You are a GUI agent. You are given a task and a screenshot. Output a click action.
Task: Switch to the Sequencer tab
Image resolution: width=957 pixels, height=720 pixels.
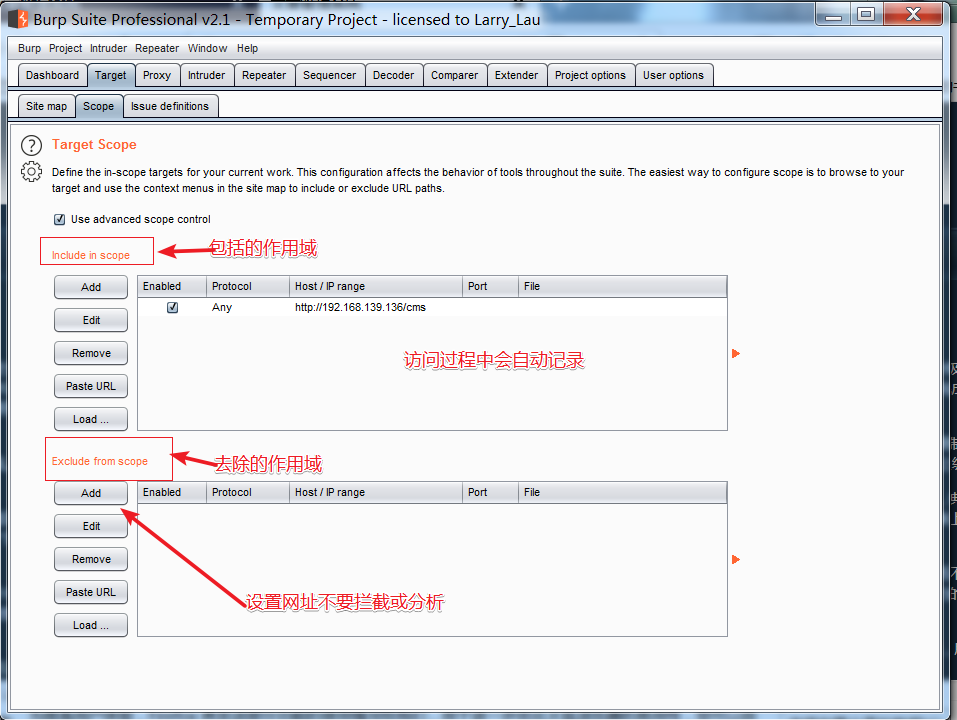coord(330,75)
